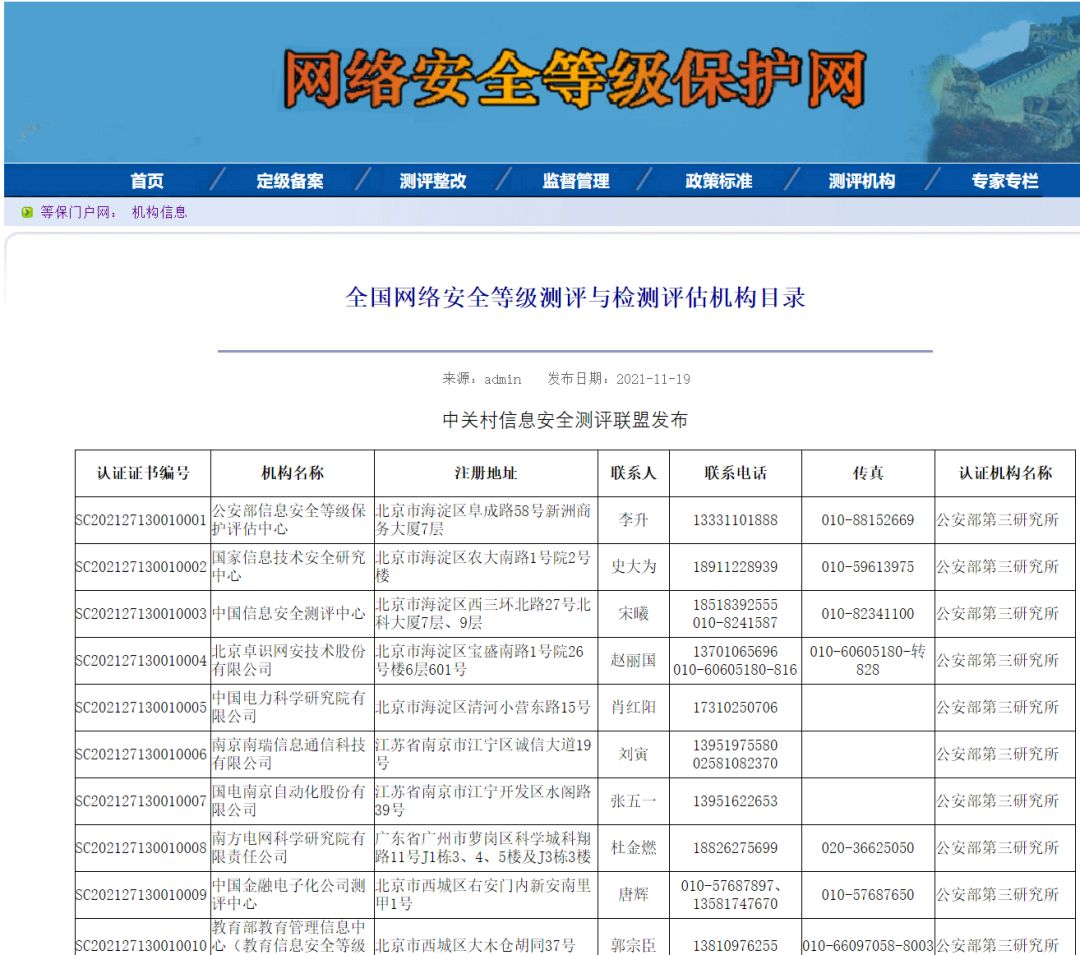Viewport: 1080px width, 955px height.
Task: Open the 定级备案 navigation item
Action: (x=290, y=181)
